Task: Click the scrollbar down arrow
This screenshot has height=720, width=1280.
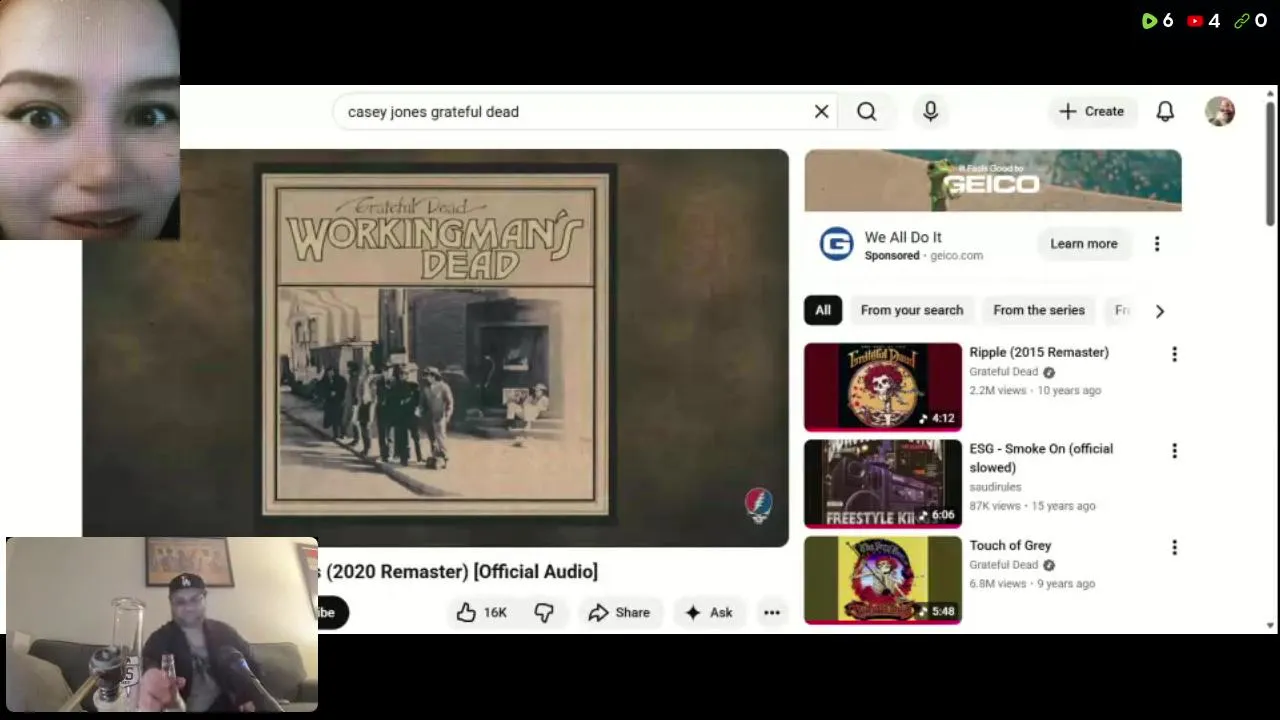Action: click(x=1271, y=626)
